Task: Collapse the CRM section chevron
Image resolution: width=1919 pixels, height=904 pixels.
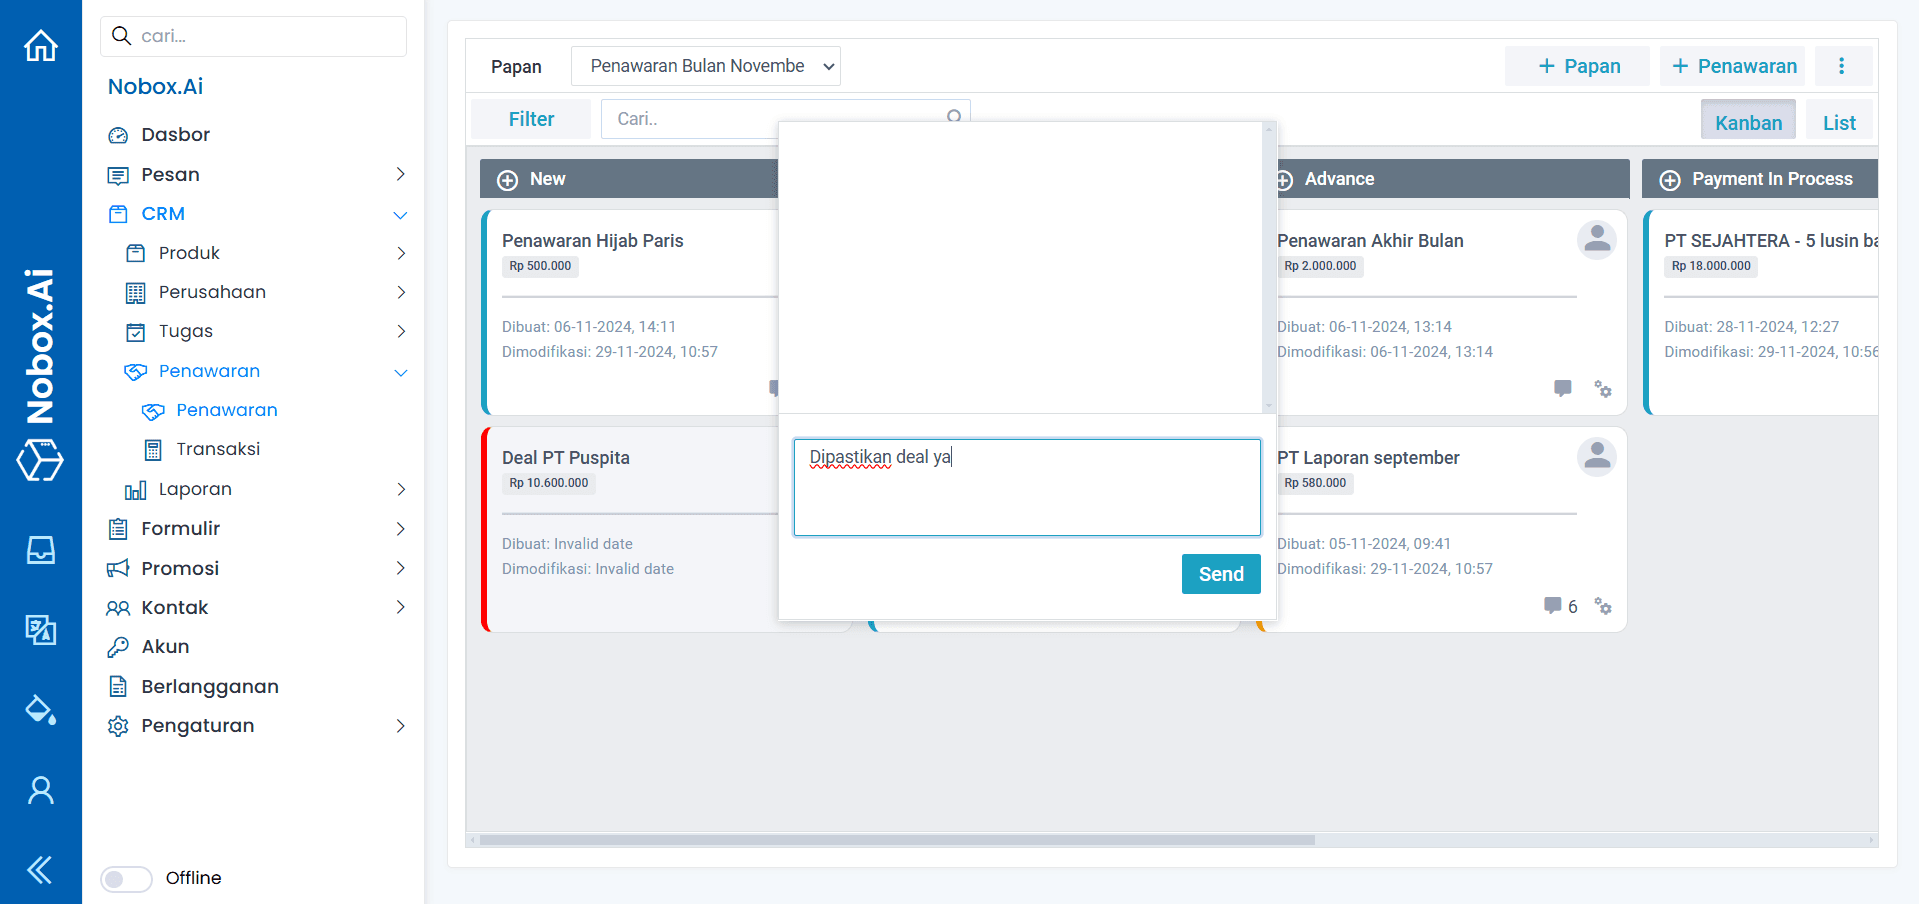Action: tap(400, 214)
